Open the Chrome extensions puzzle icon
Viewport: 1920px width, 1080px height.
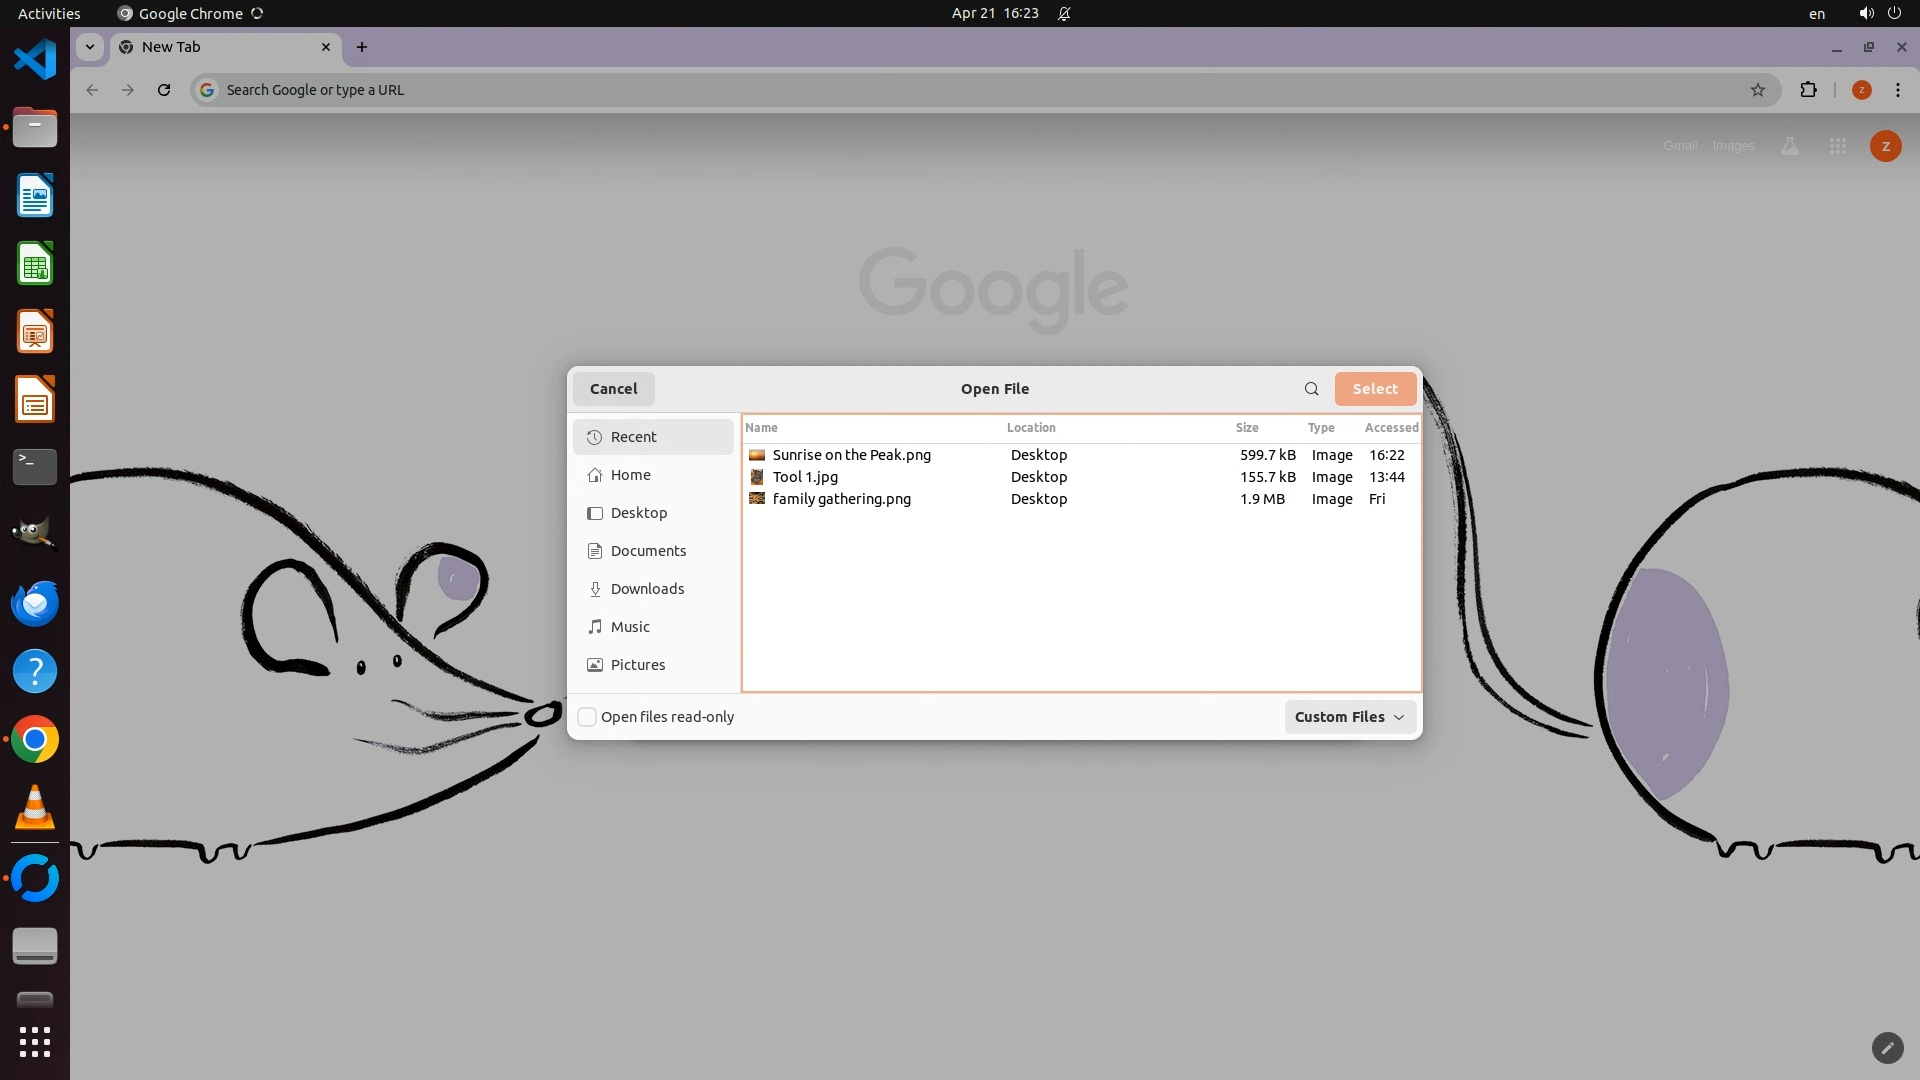1808,90
